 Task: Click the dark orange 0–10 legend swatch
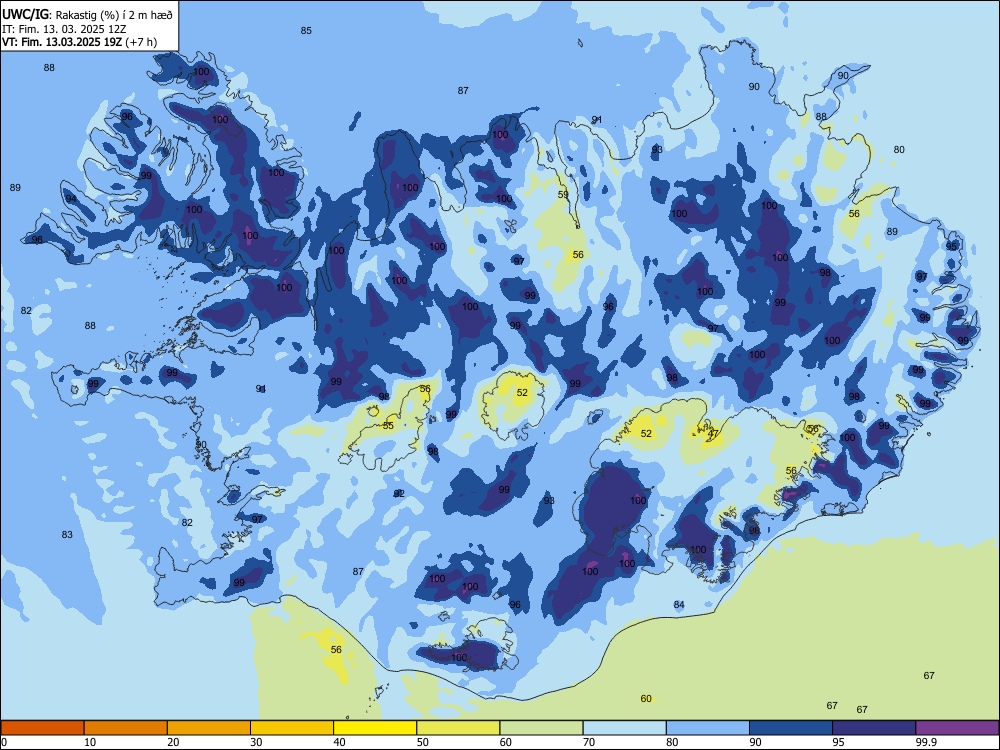42,728
